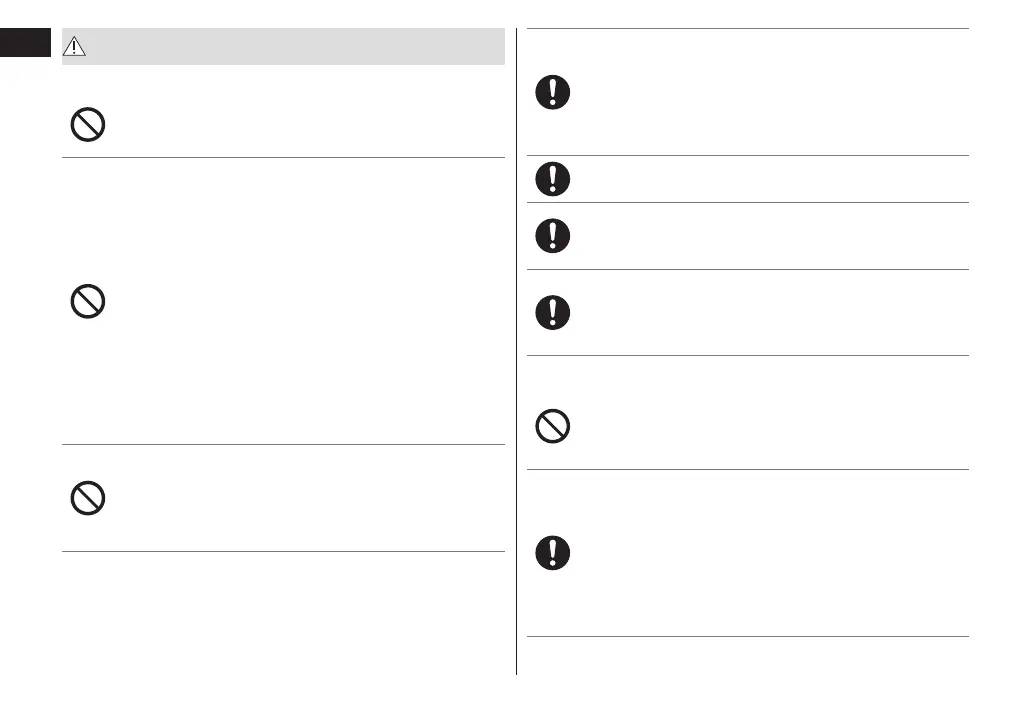The width and height of the screenshot is (1032, 726).
Task: Click the black tab at the page's top-left corner
Action: pyautogui.click(x=25, y=42)
